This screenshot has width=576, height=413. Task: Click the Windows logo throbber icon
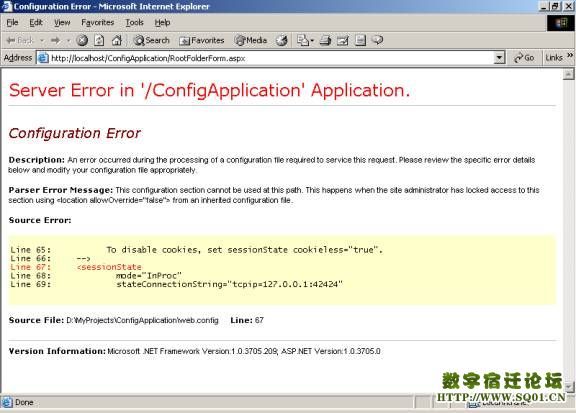[x=561, y=23]
